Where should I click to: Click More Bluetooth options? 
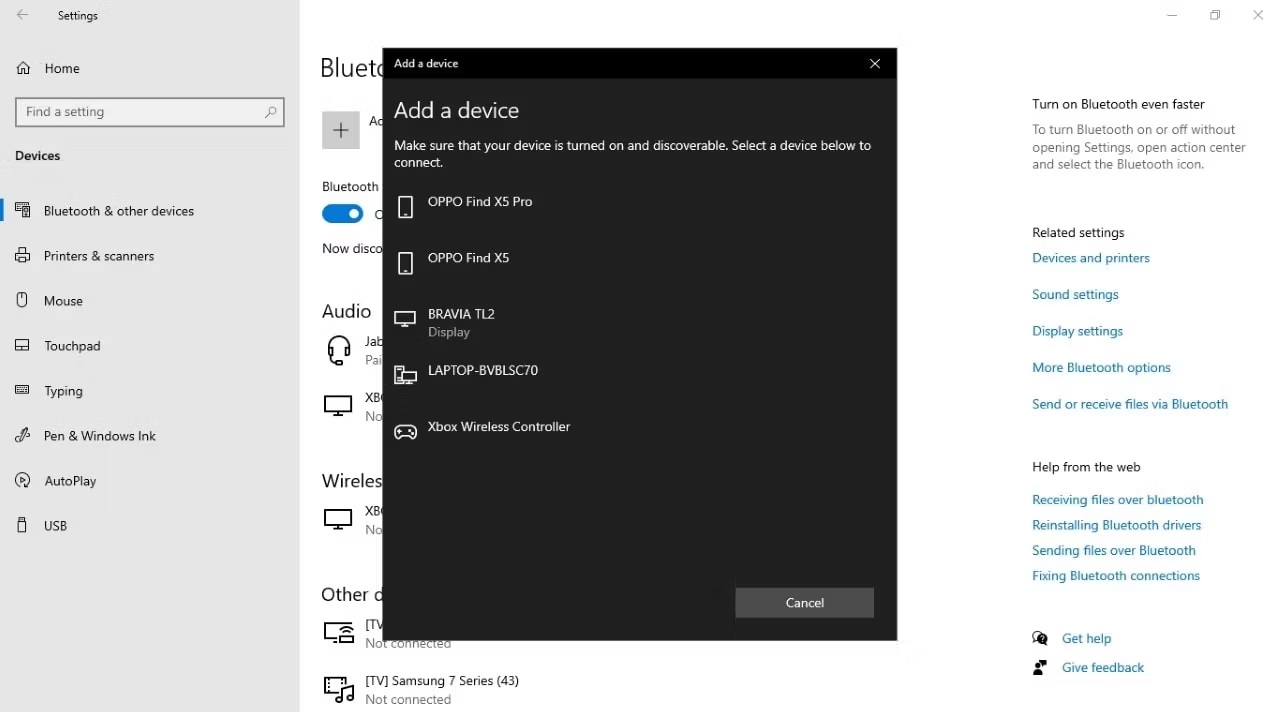(x=1101, y=367)
